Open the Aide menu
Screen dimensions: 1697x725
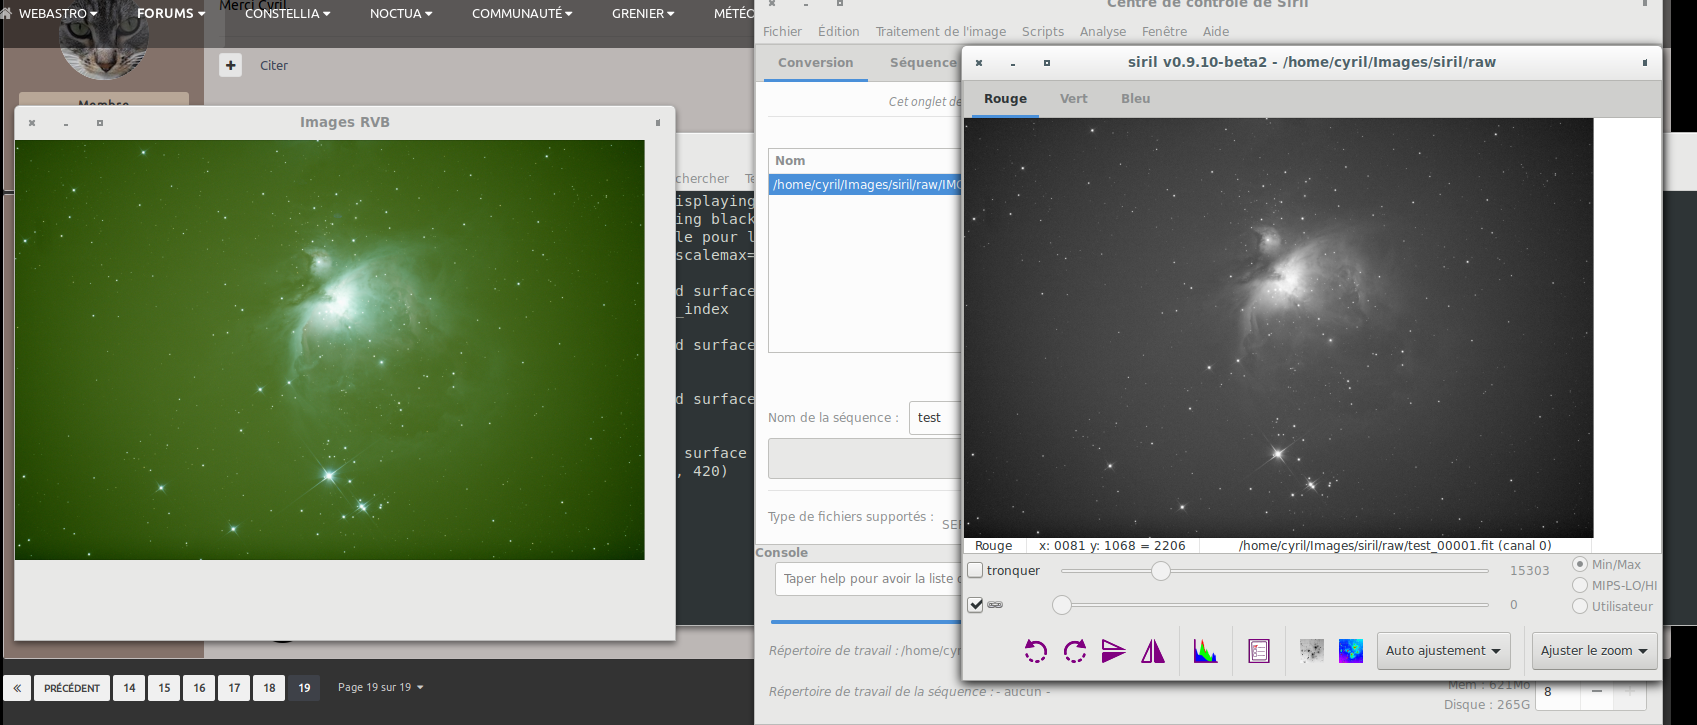(x=1216, y=32)
